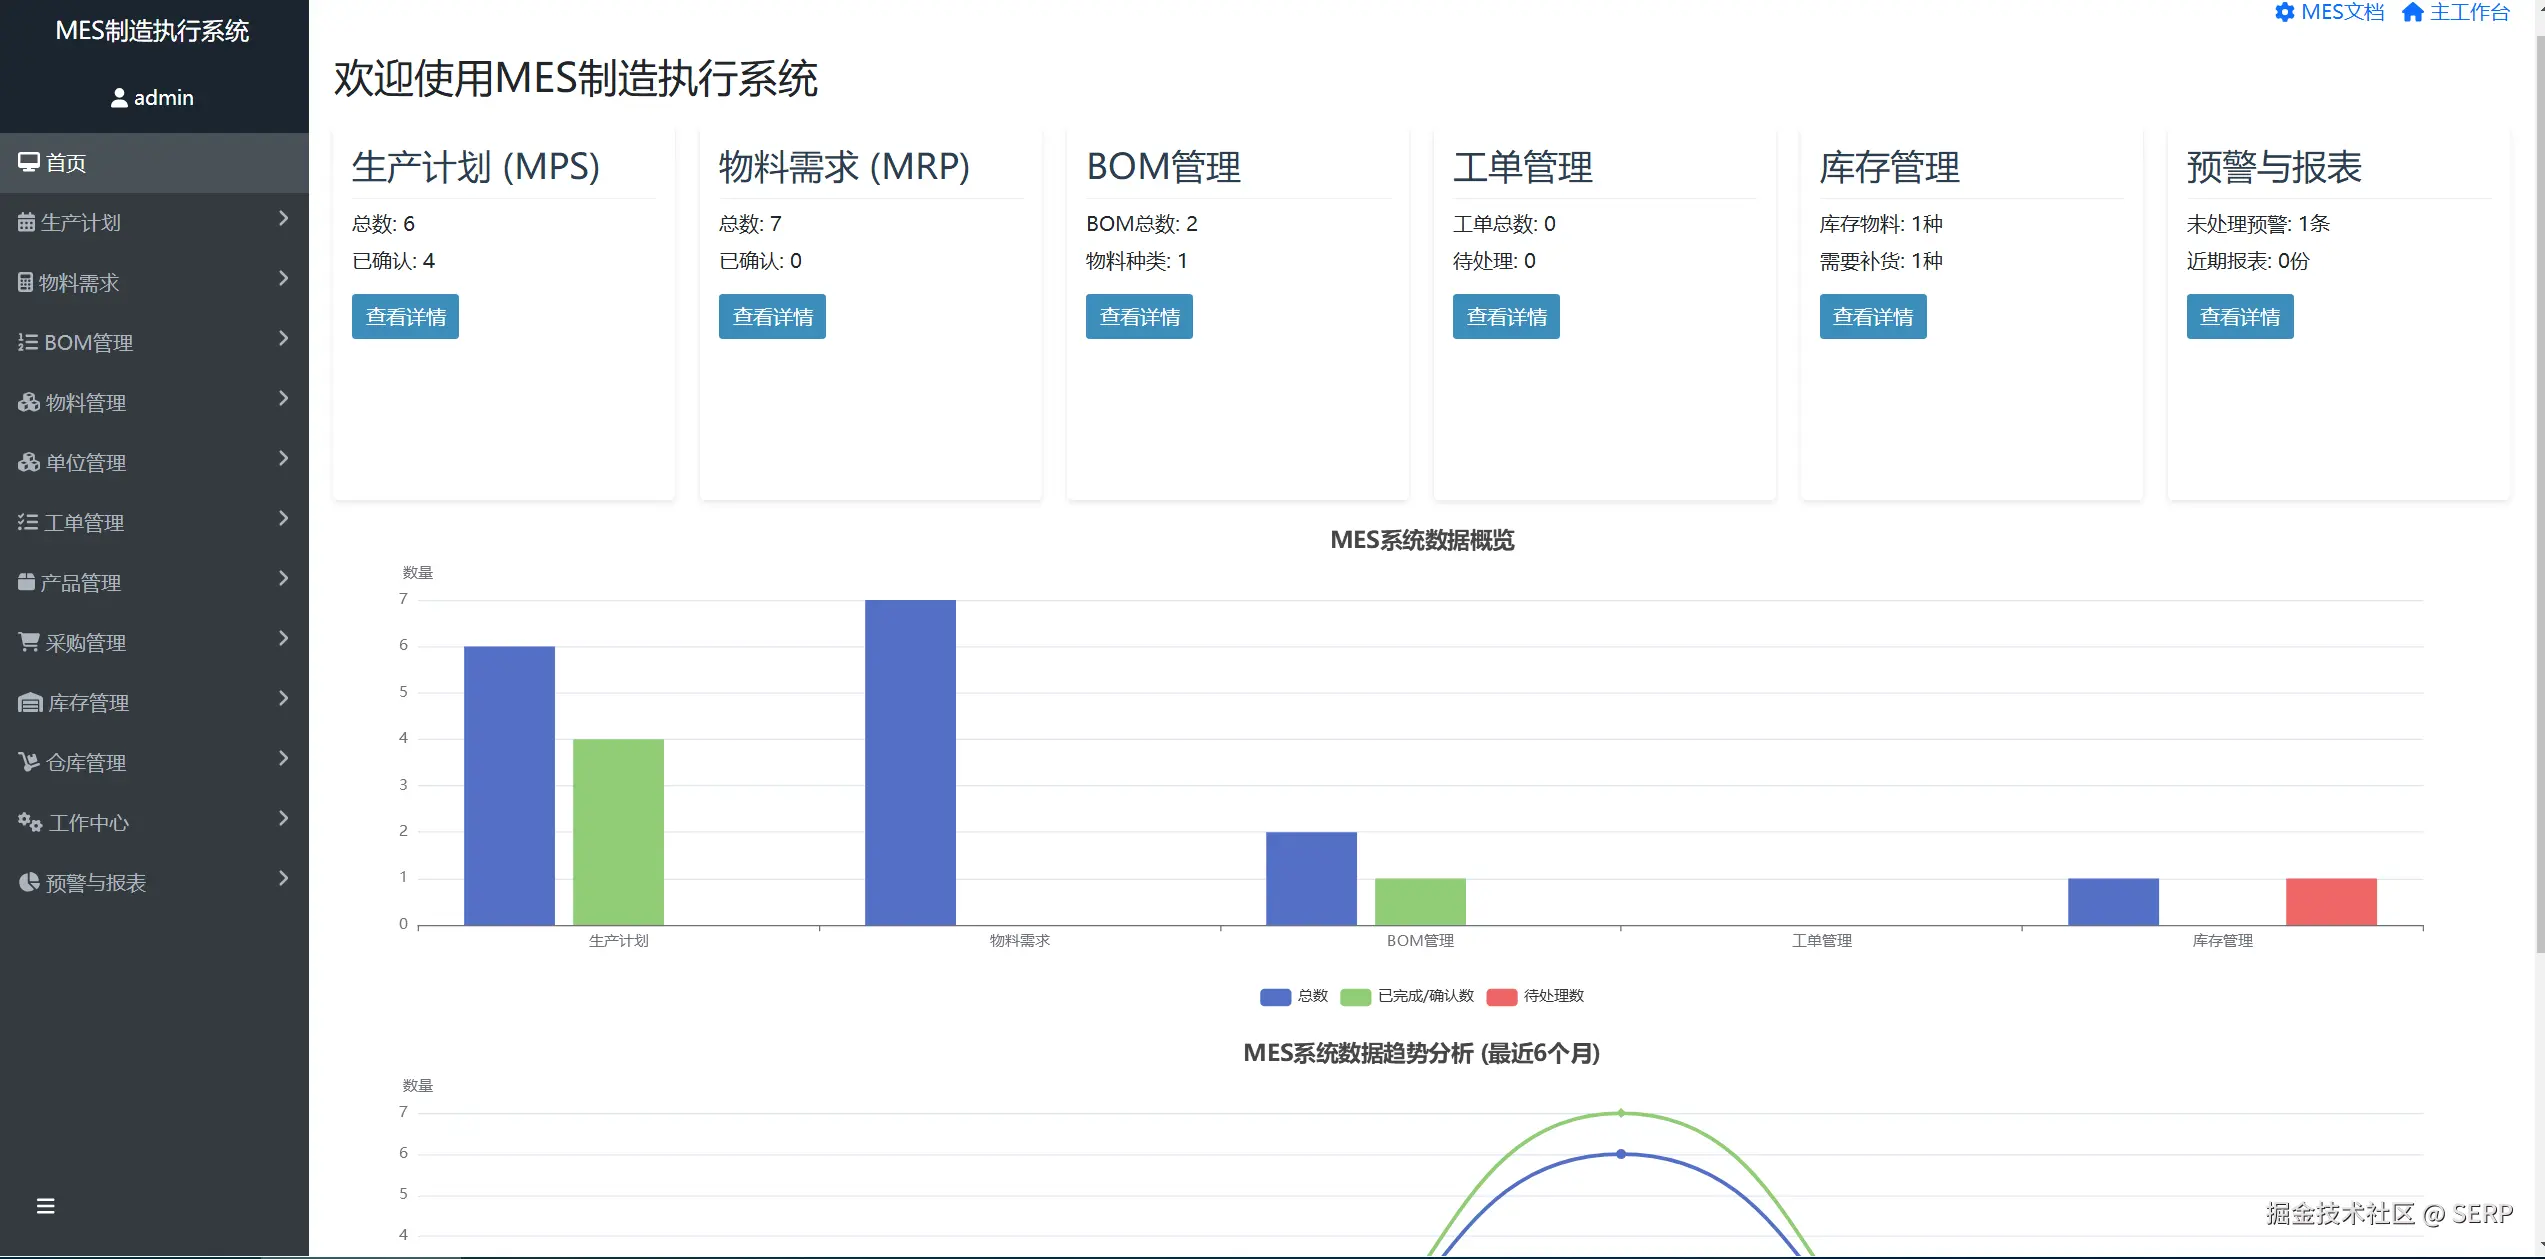Expand the 仓库管理 sidebar chevron

284,758
